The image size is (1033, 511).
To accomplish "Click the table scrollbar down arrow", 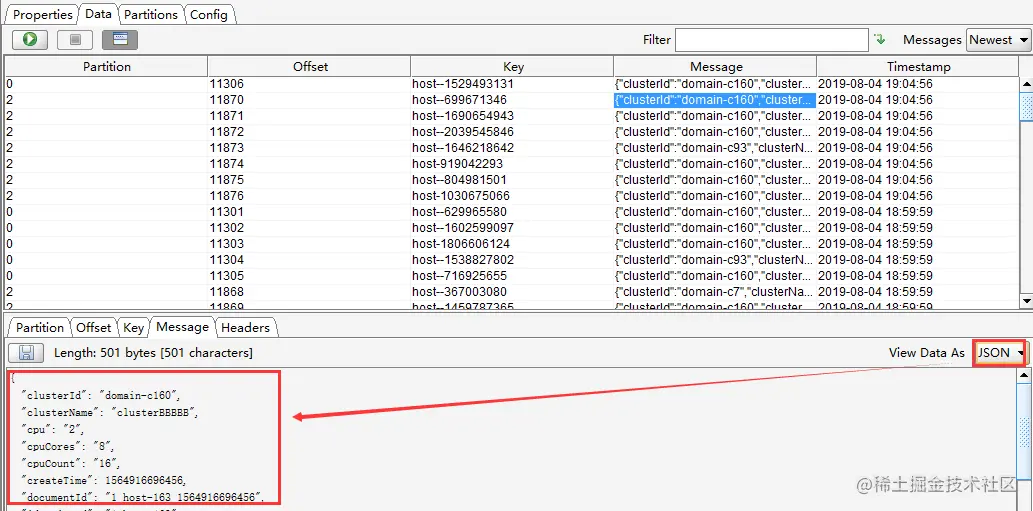I will click(x=1026, y=300).
